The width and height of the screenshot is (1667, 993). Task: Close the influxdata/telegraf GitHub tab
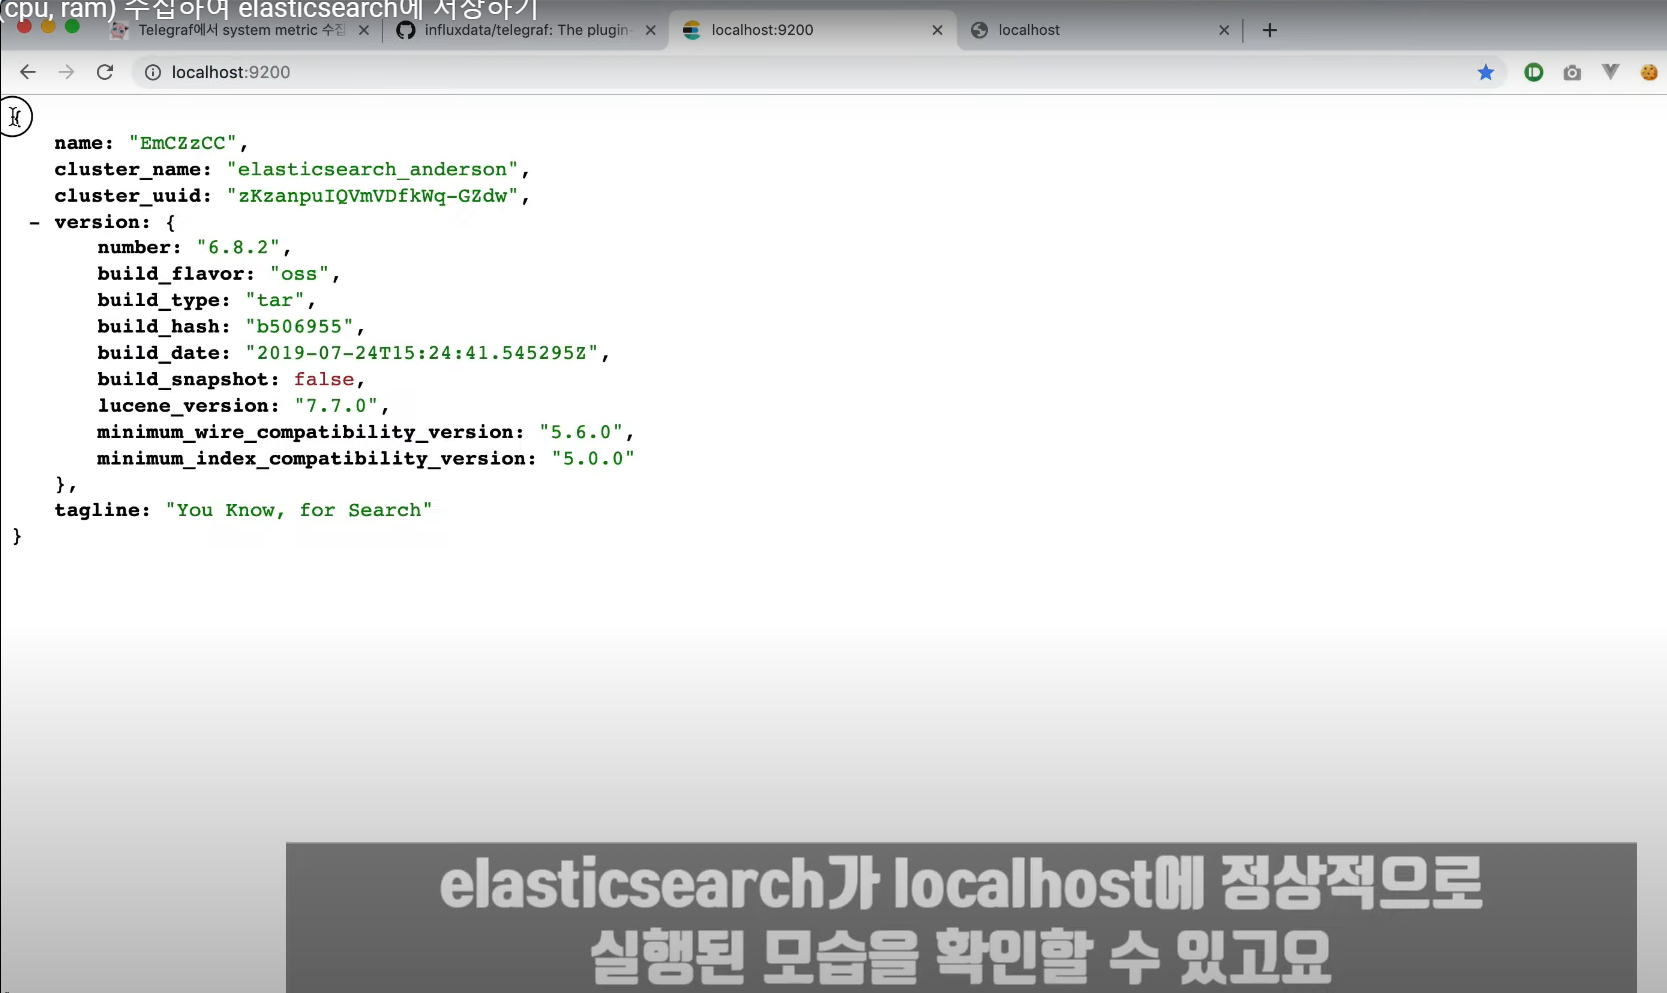[651, 30]
